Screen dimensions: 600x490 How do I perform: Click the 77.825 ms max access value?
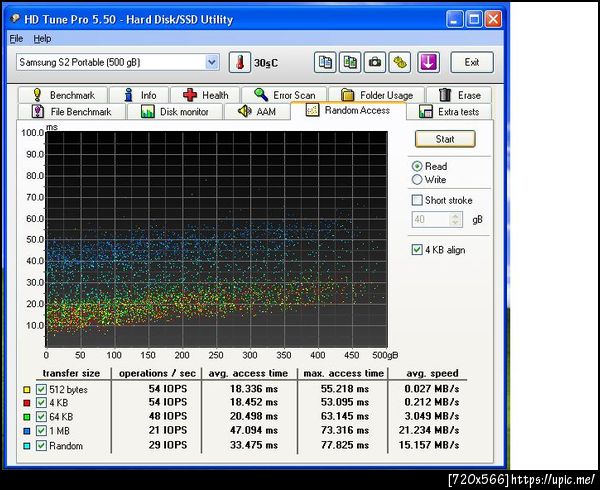(345, 445)
